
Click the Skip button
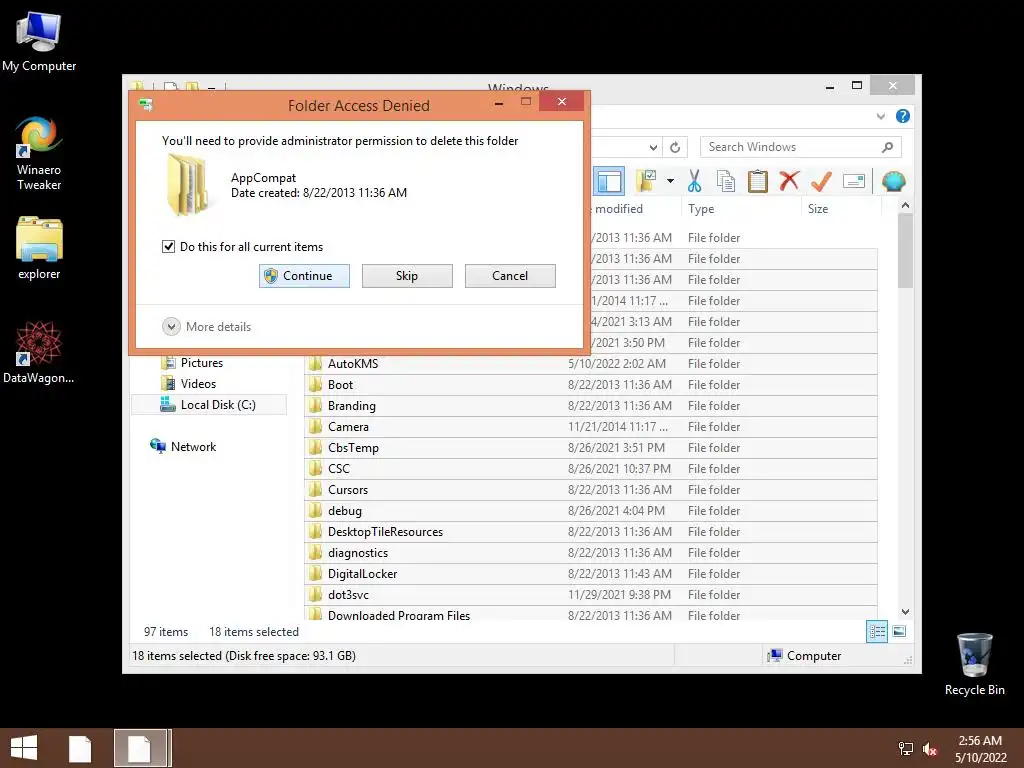(407, 276)
